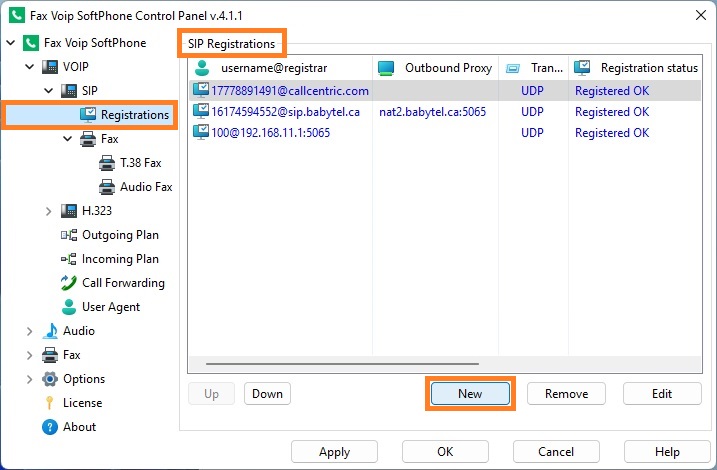Screen dimensions: 717x470
Task: Click the icon in the Transport column header
Action: click(513, 69)
